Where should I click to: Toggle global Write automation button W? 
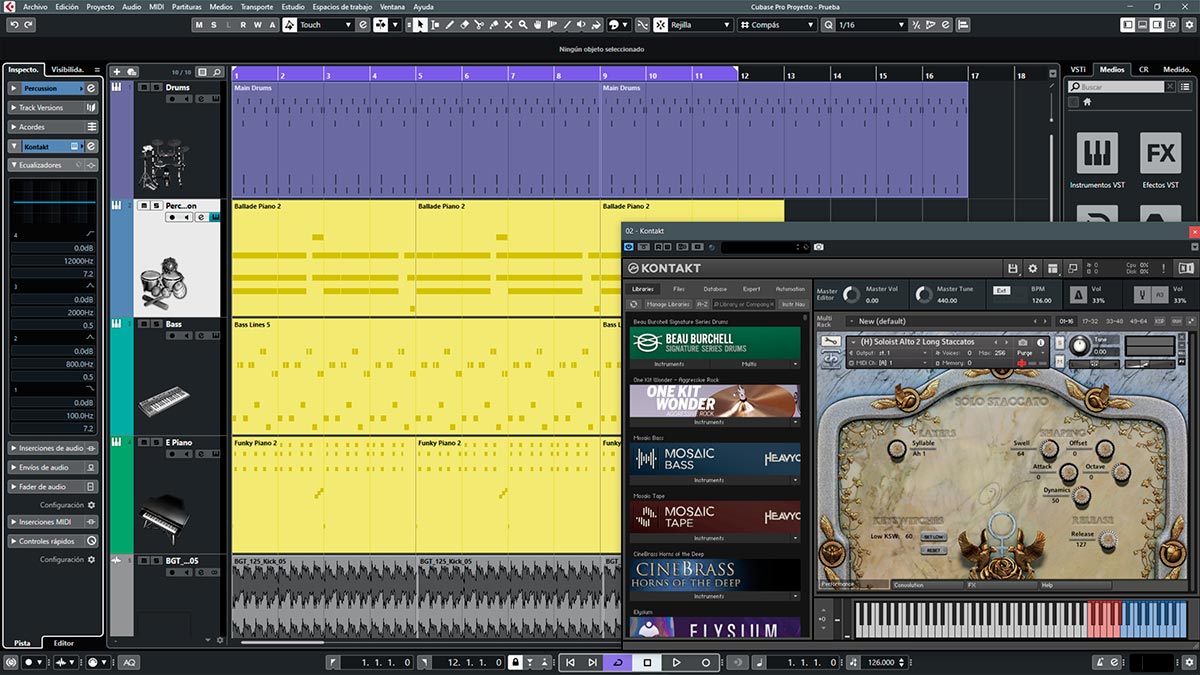258,25
